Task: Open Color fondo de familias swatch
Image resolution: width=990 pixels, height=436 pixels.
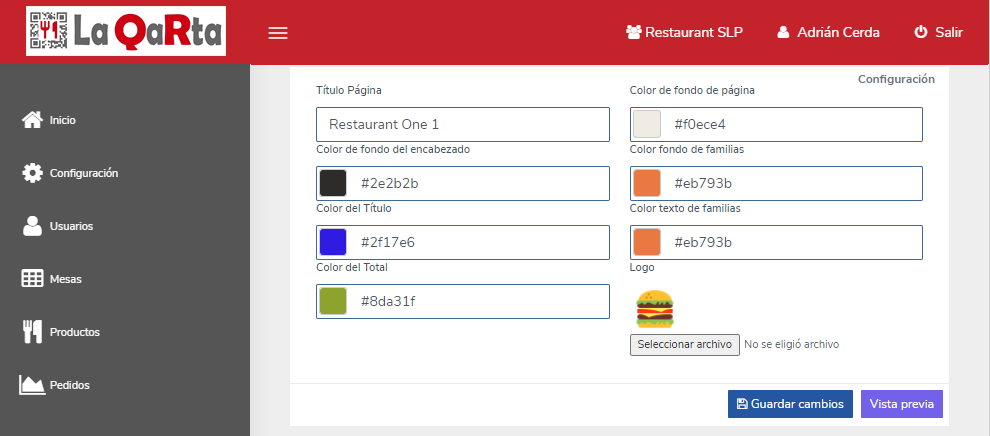Action: pos(647,184)
